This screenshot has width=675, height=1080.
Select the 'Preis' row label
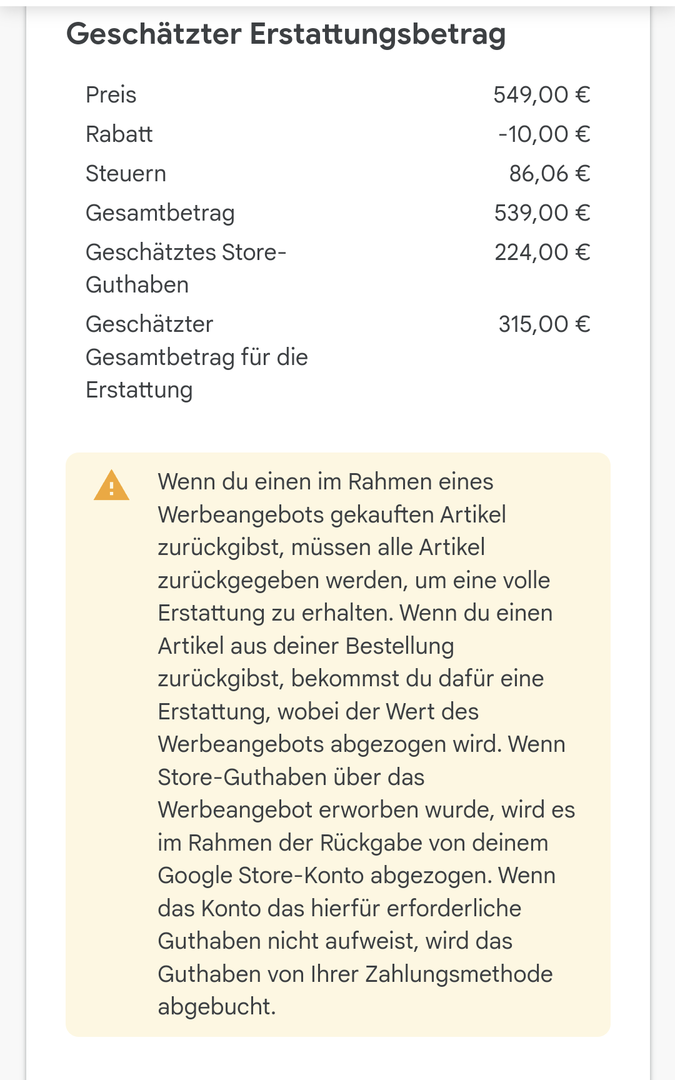[111, 95]
